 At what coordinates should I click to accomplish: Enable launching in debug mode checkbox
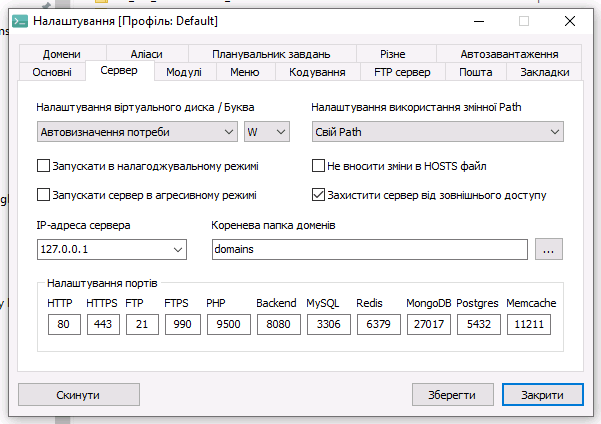coord(43,166)
